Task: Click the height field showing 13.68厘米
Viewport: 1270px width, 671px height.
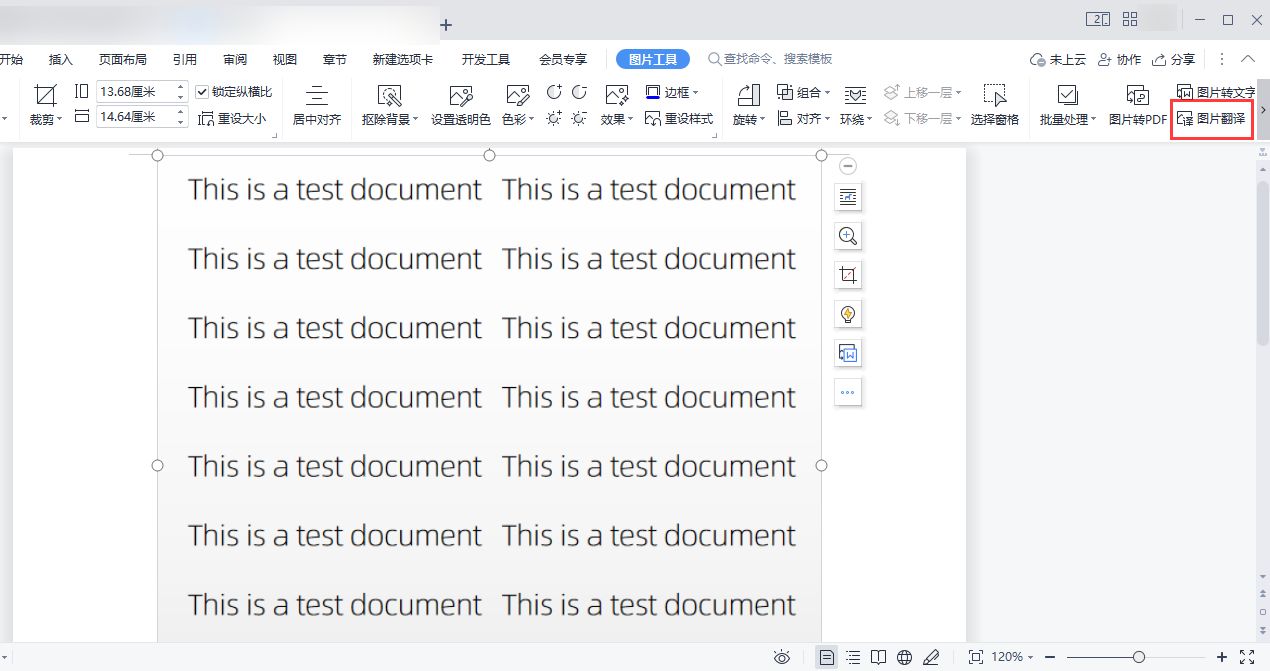Action: tap(142, 91)
